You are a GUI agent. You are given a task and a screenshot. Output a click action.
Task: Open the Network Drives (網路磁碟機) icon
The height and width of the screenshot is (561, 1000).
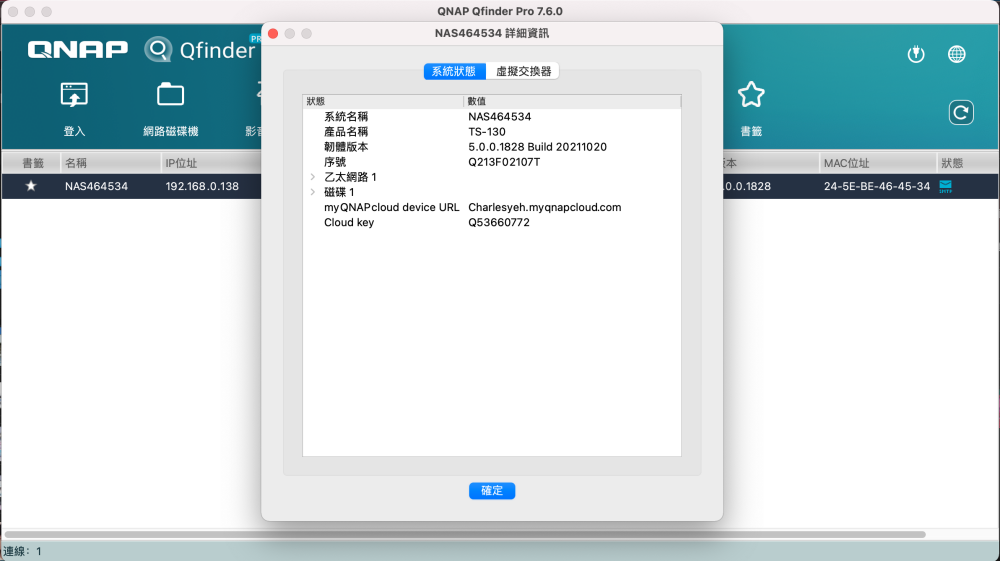(170, 95)
